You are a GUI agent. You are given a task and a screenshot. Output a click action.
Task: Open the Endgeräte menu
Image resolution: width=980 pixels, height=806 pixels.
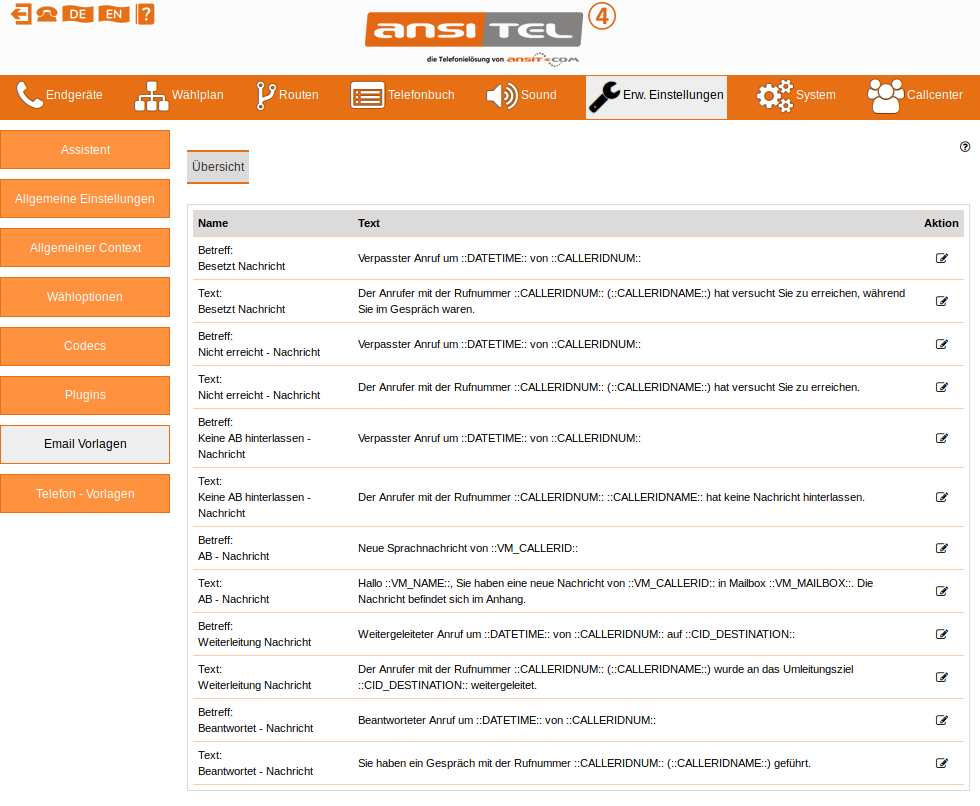tap(60, 96)
